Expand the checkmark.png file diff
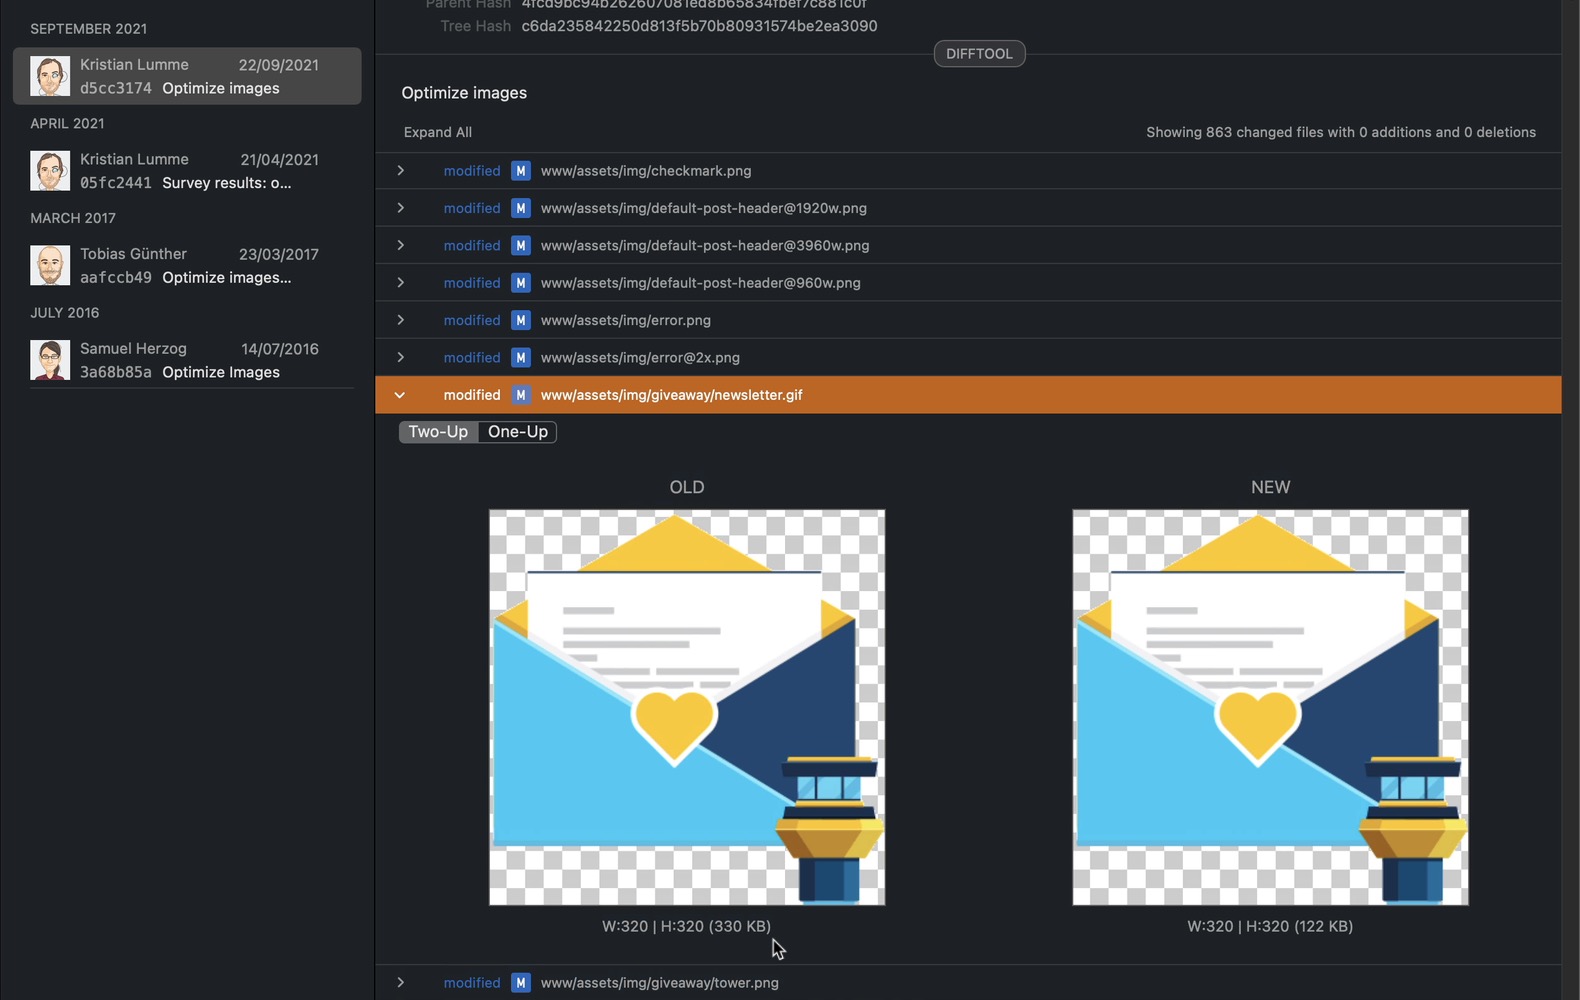The image size is (1580, 1000). (401, 171)
